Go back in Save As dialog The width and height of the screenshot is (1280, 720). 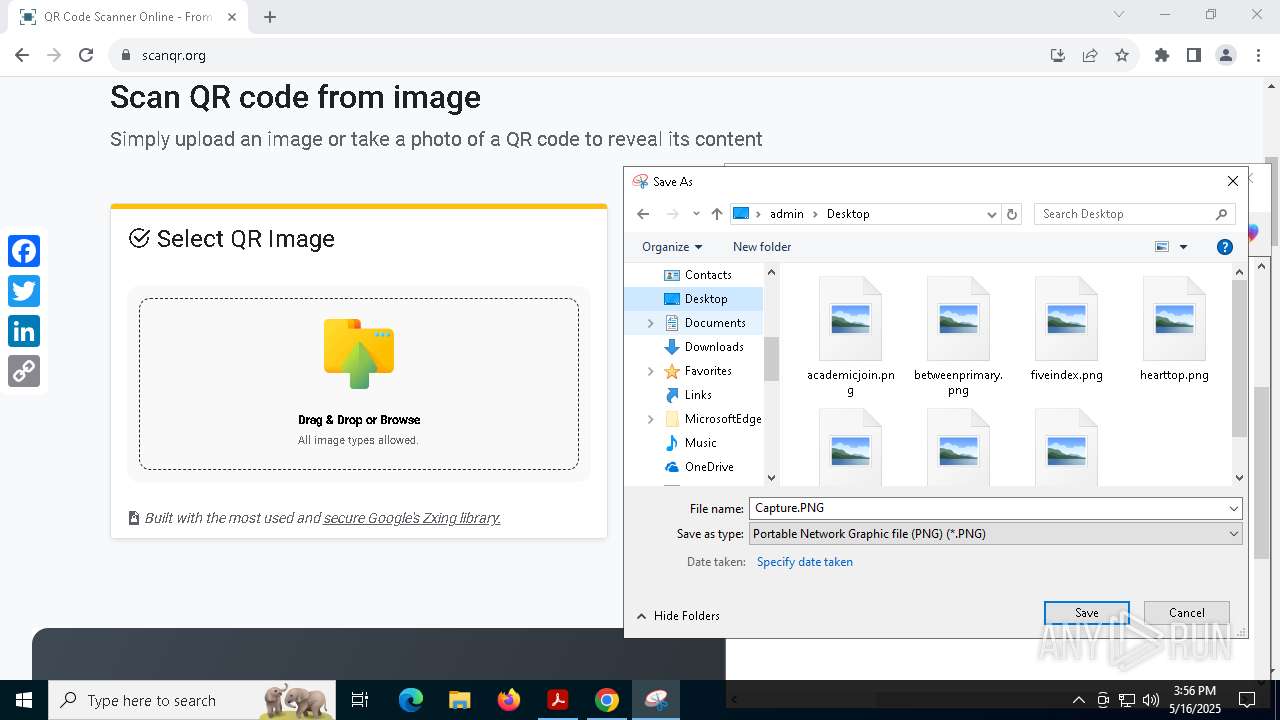643,214
